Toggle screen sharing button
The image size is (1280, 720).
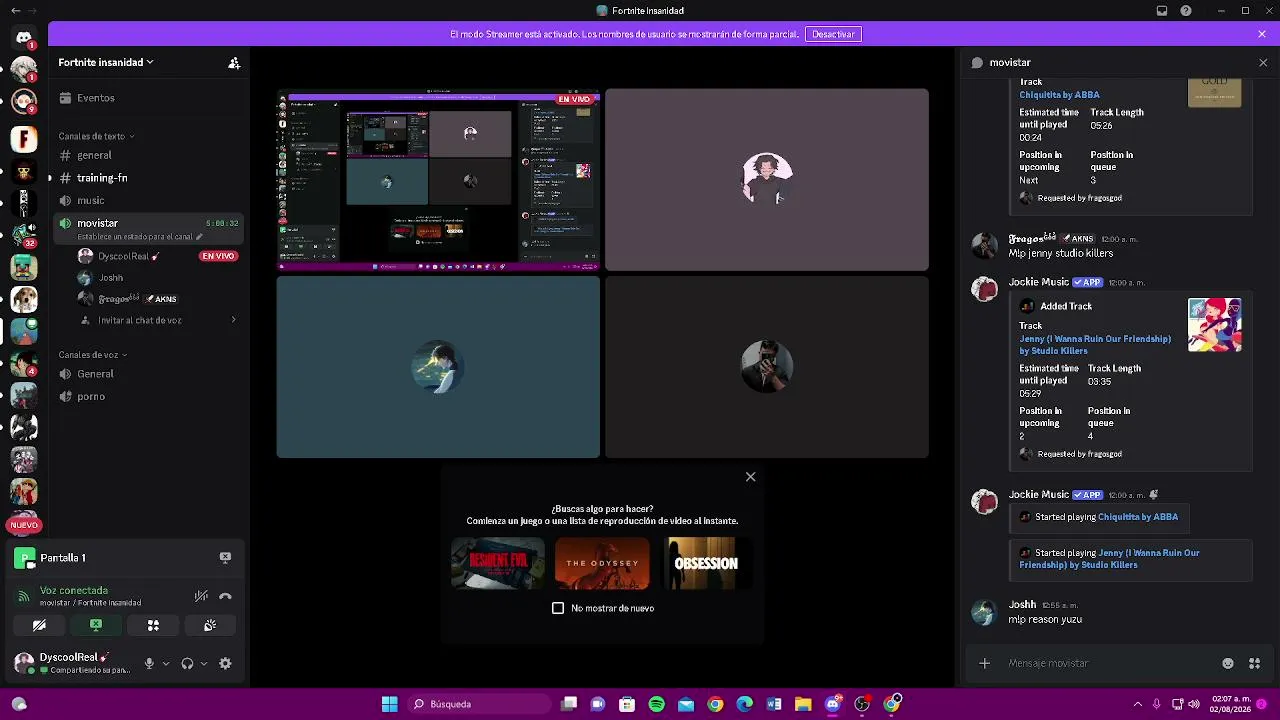tap(96, 625)
